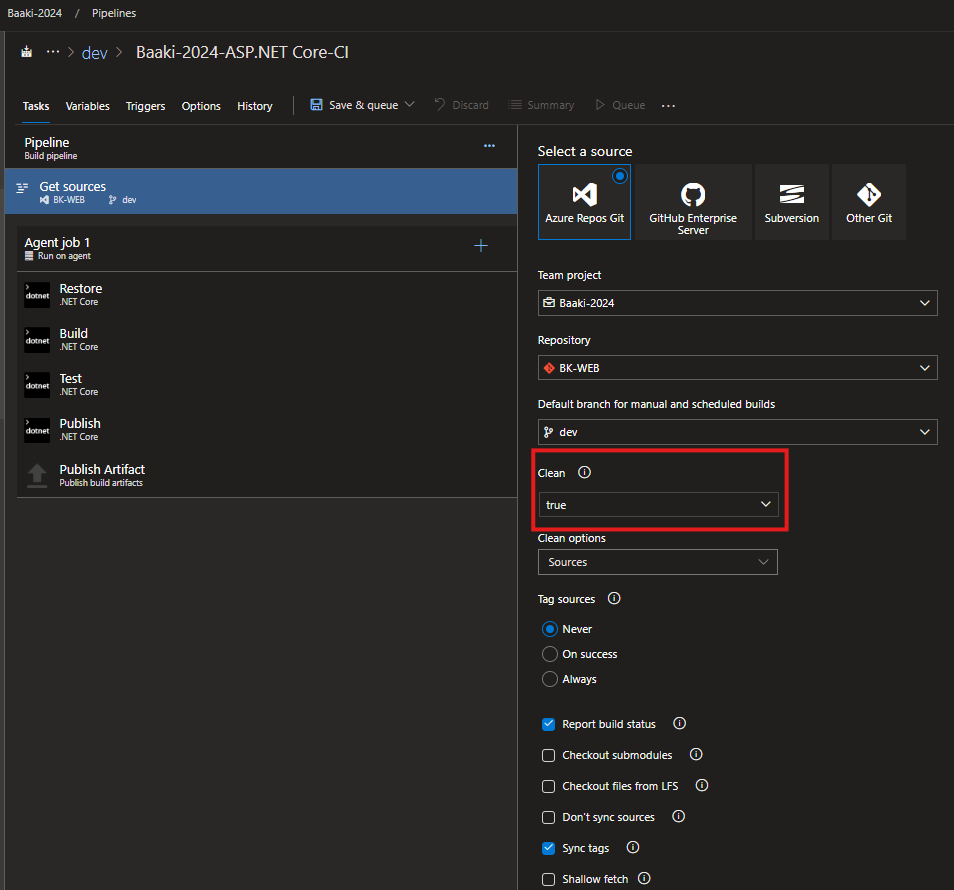
Task: Open the Team project dropdown
Action: (x=737, y=303)
